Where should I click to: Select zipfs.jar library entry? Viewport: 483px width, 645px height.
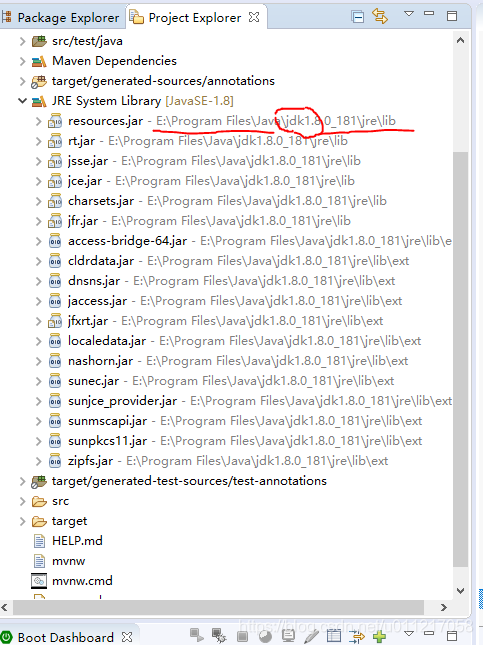pyautogui.click(x=228, y=461)
